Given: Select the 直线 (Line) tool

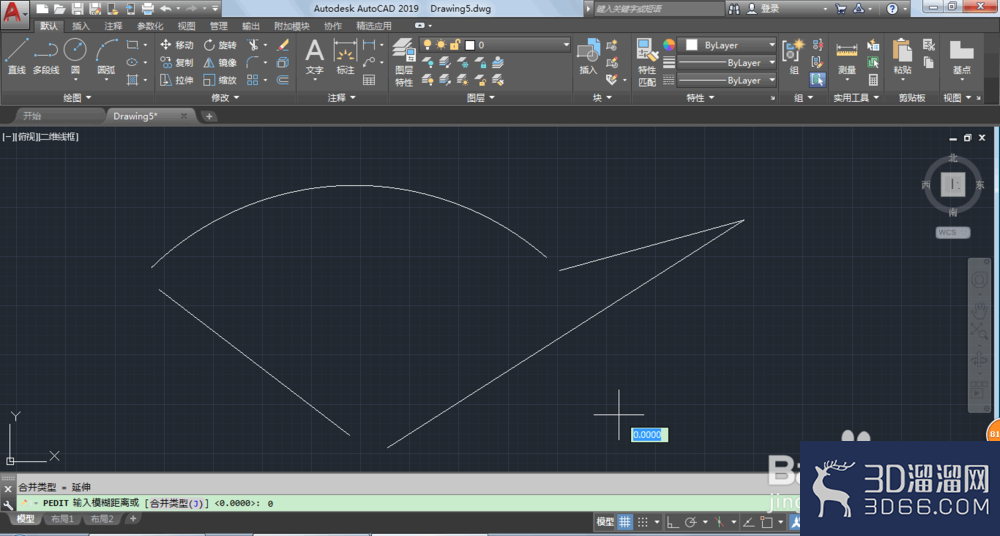Looking at the screenshot, I should [17, 56].
